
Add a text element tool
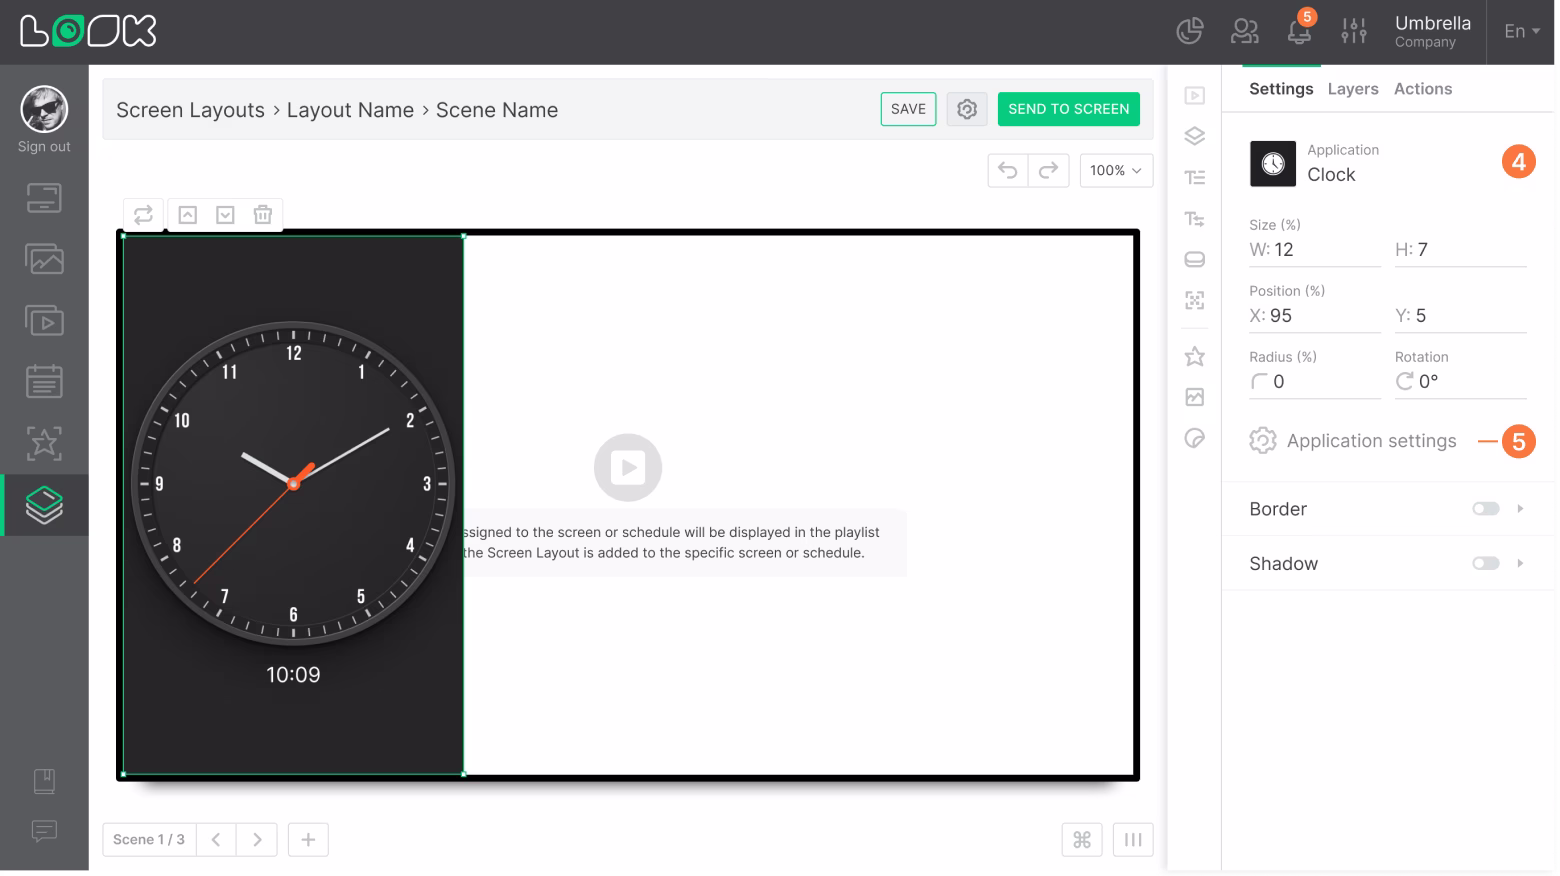[x=1194, y=178]
